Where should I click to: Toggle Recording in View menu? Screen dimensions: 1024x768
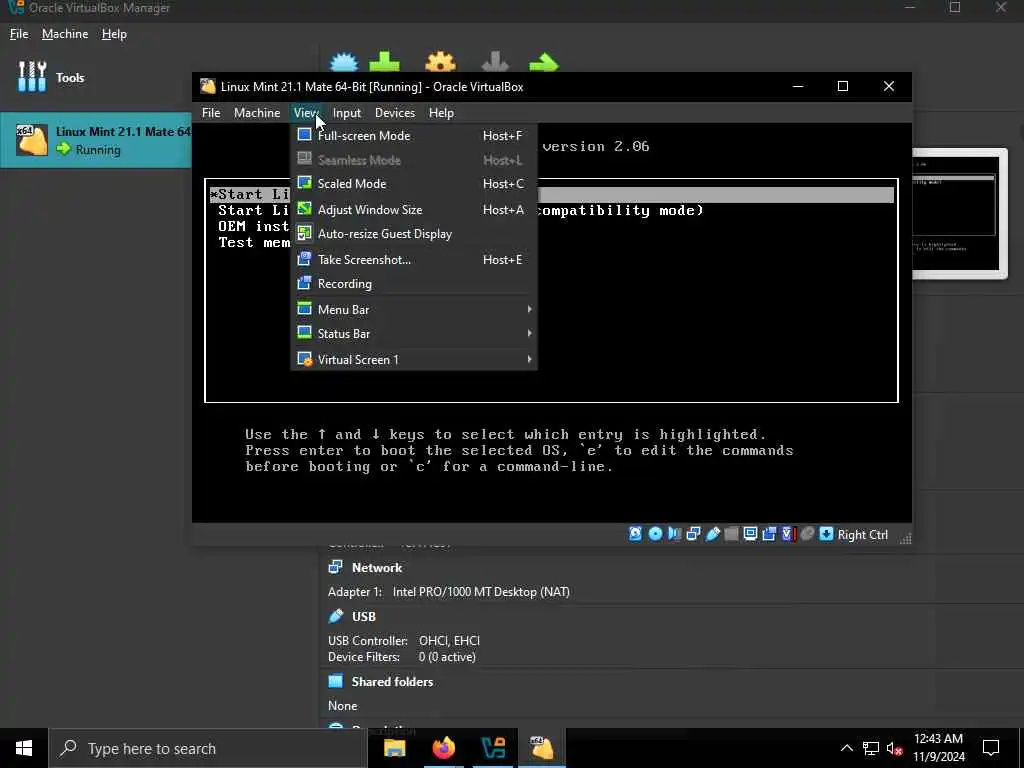[413, 283]
